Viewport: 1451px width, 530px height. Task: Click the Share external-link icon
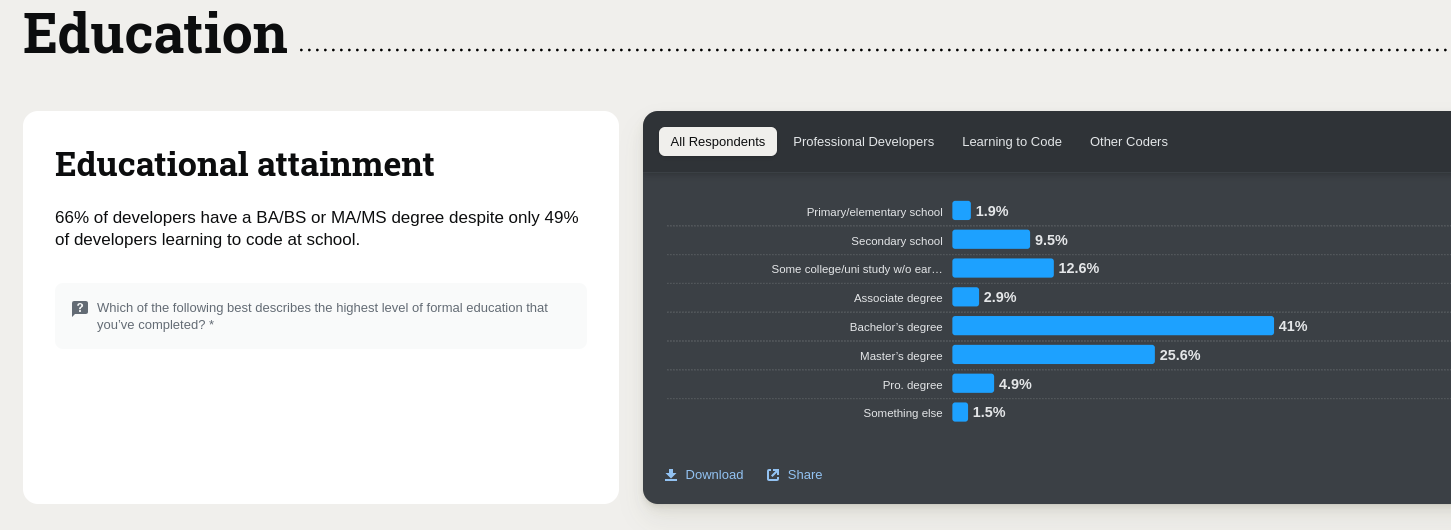click(773, 475)
